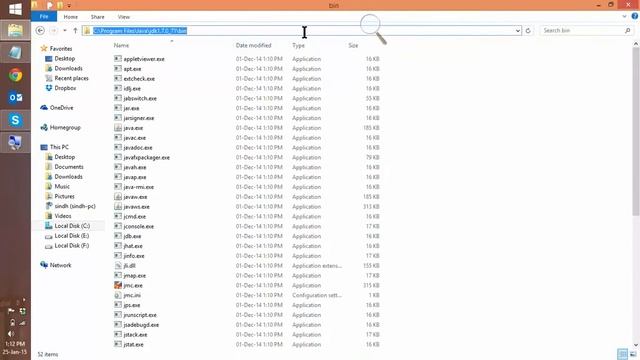Screen dimensions: 640x360
Task: Open the View ribbon tab
Action: (x=124, y=17)
